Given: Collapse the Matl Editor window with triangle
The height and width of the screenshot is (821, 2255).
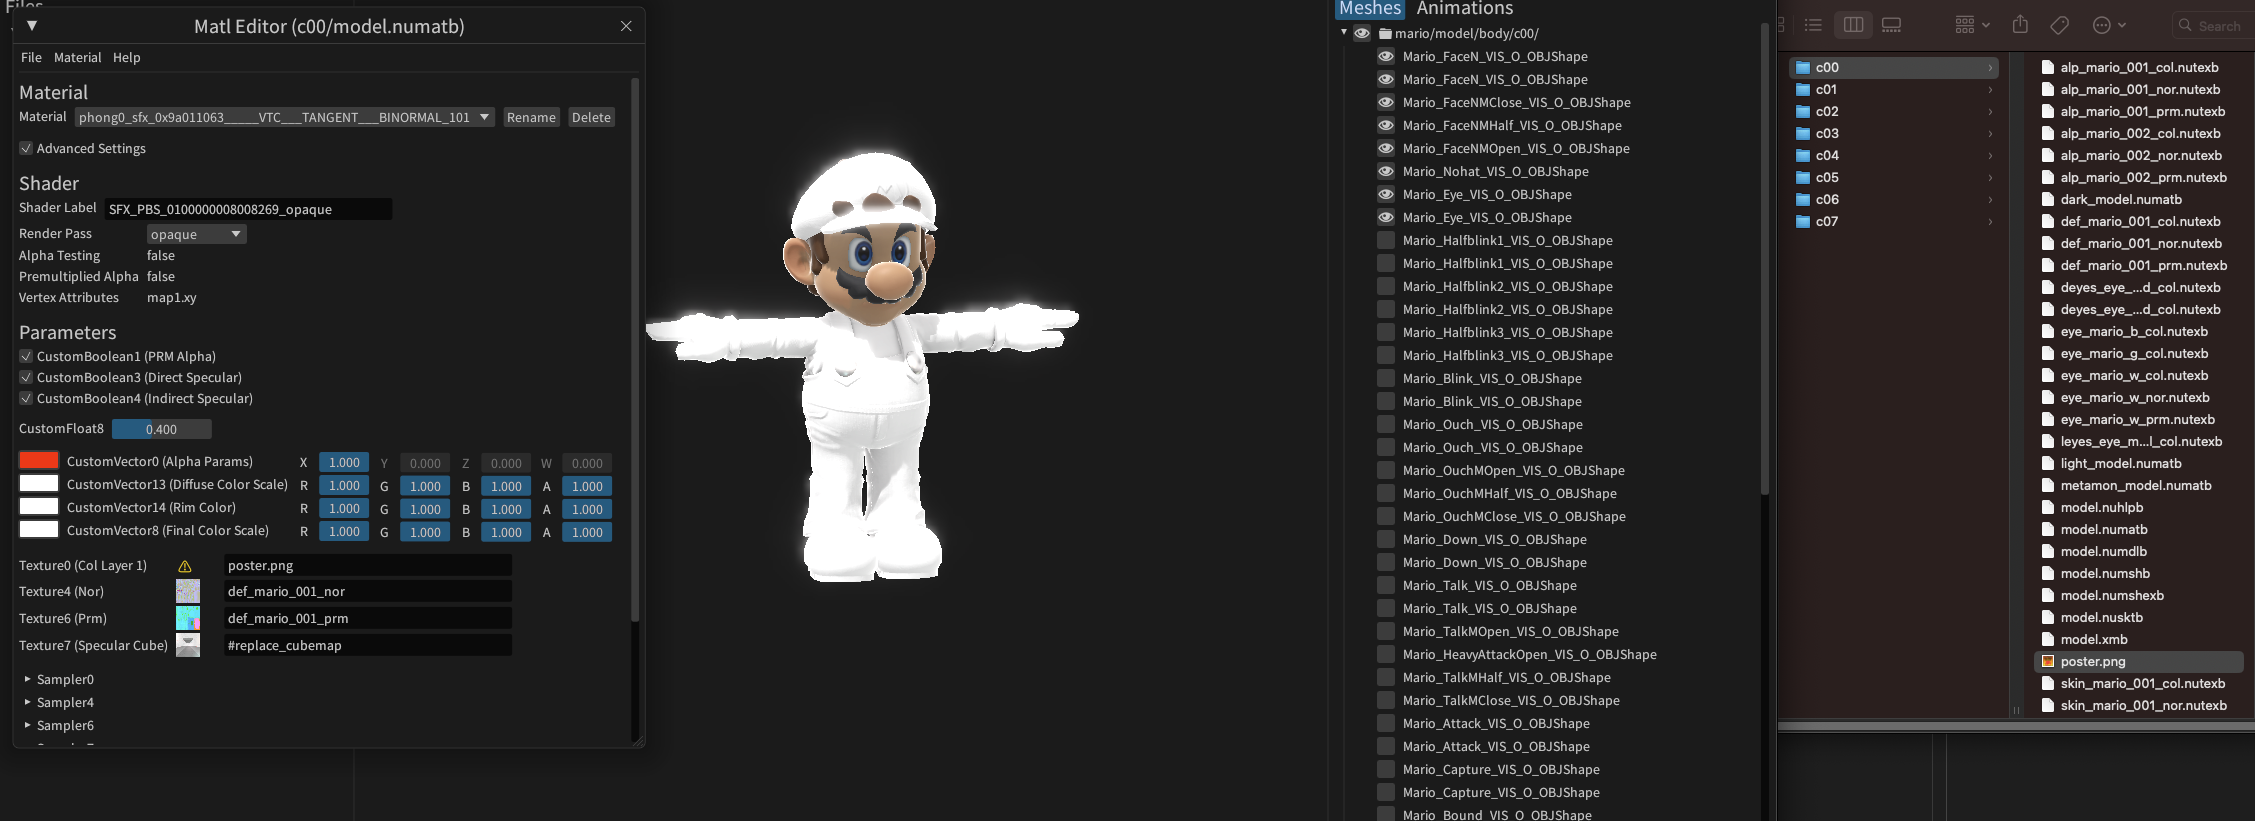Looking at the screenshot, I should [32, 26].
